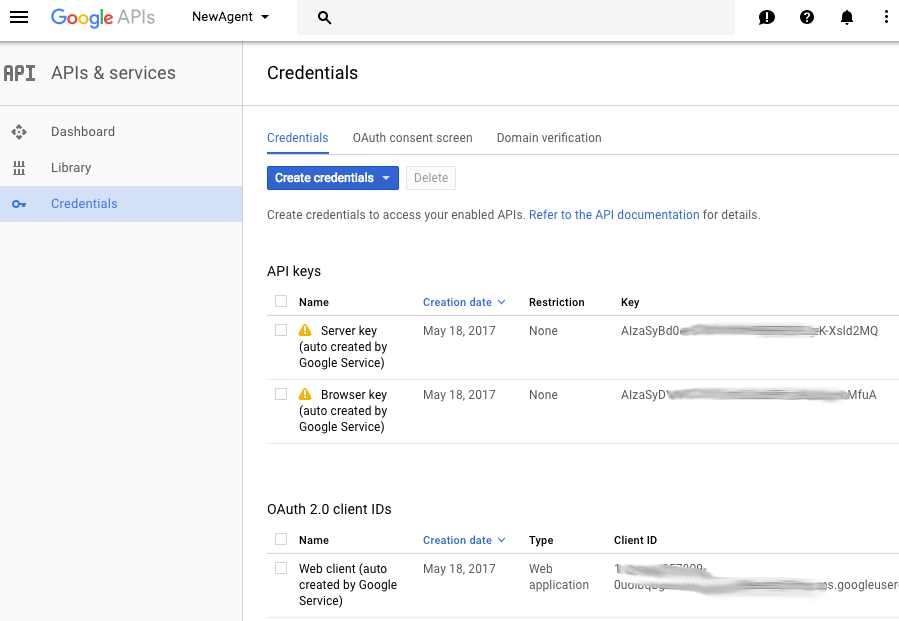Select the Server key checkbox
899x621 pixels.
pos(281,330)
